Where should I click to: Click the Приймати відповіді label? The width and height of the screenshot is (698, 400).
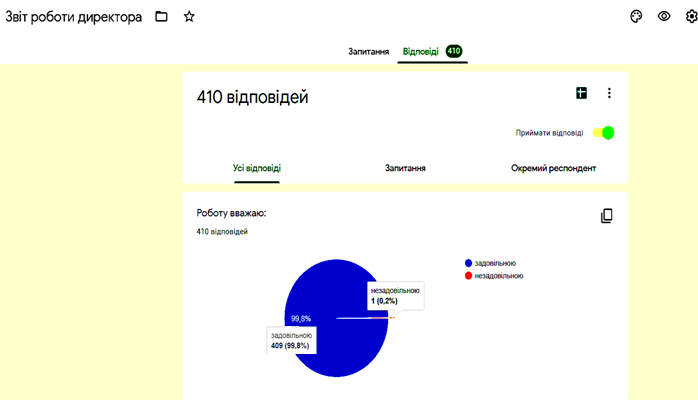click(x=549, y=133)
